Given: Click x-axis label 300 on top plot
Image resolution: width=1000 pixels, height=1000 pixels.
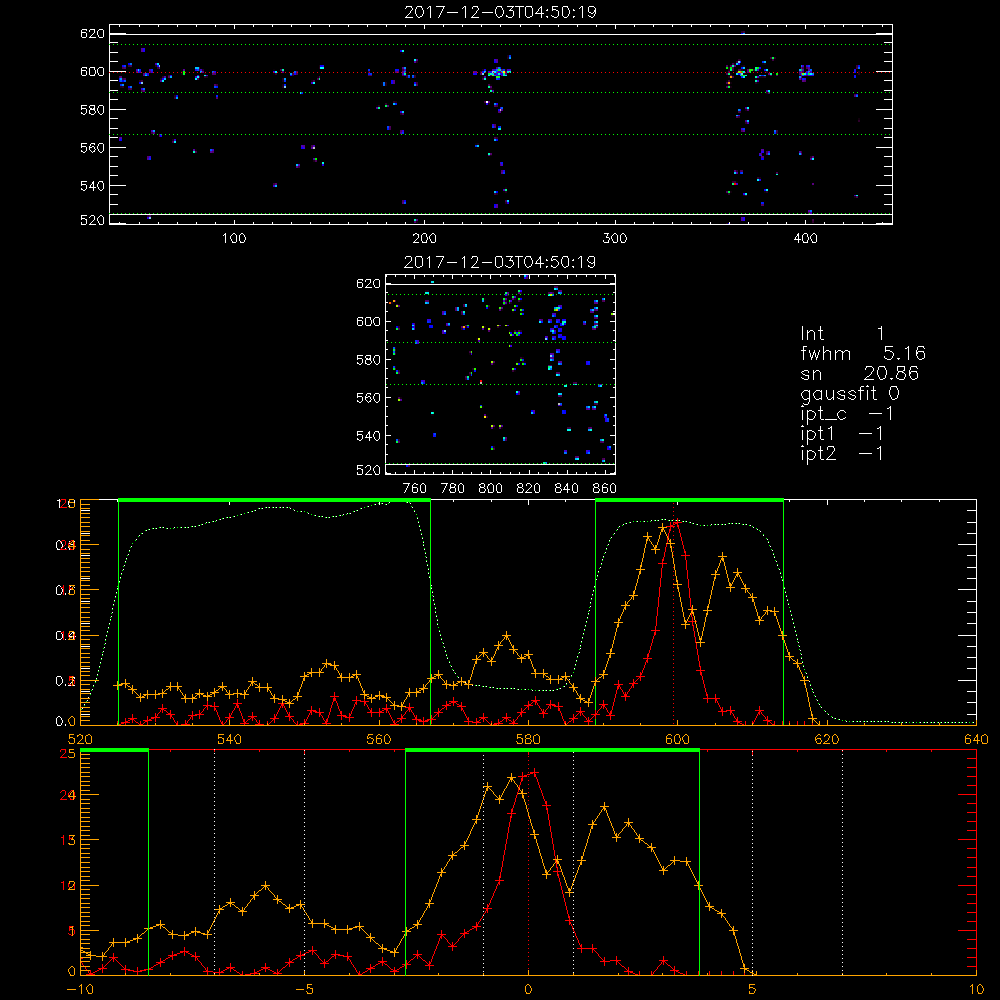Looking at the screenshot, I should tap(615, 239).
